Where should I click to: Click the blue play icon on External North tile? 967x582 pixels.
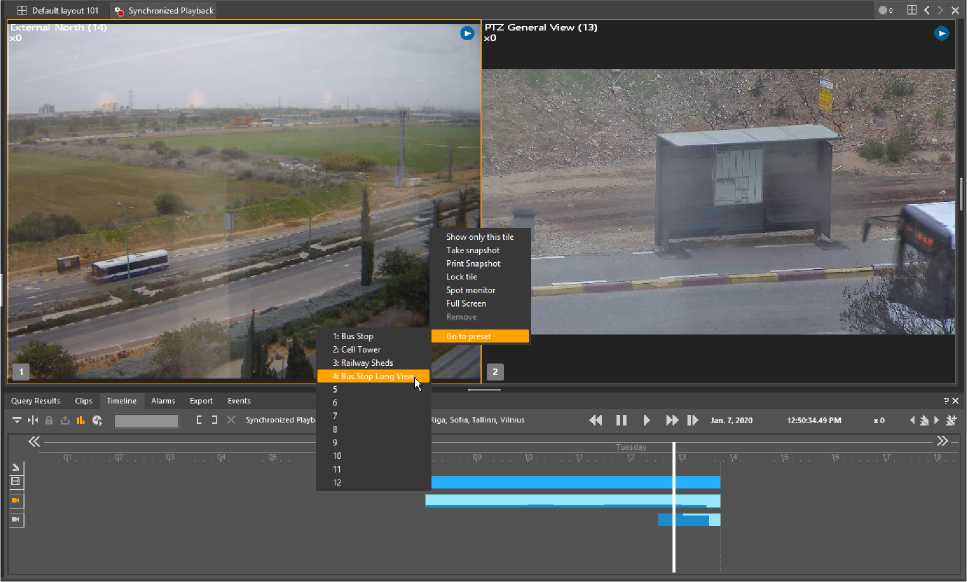coord(467,33)
